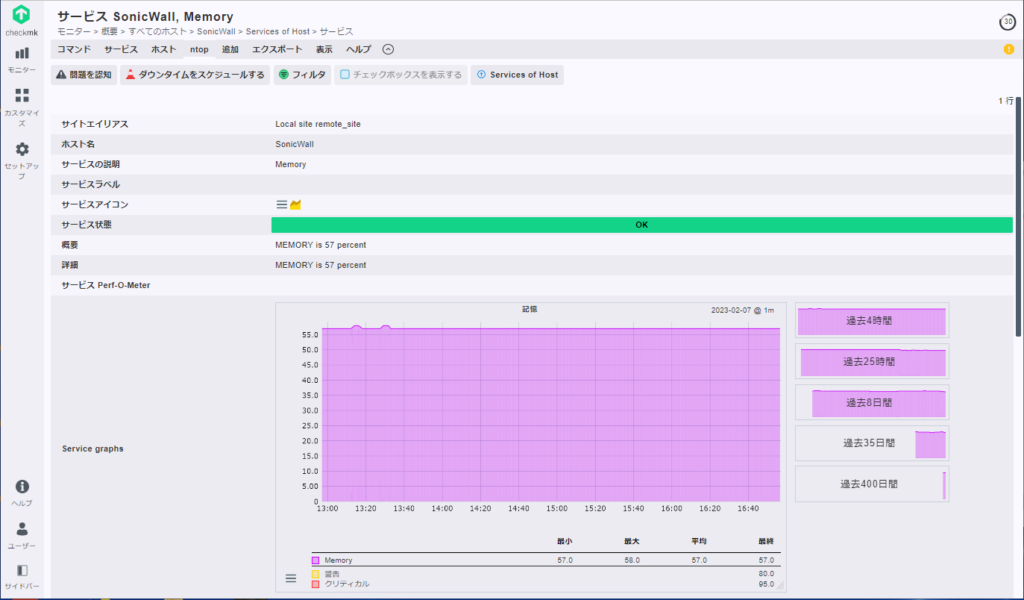The image size is (1024, 600).
Task: Click the graph date 2023-02-07 @ 1m label
Action: 743,311
